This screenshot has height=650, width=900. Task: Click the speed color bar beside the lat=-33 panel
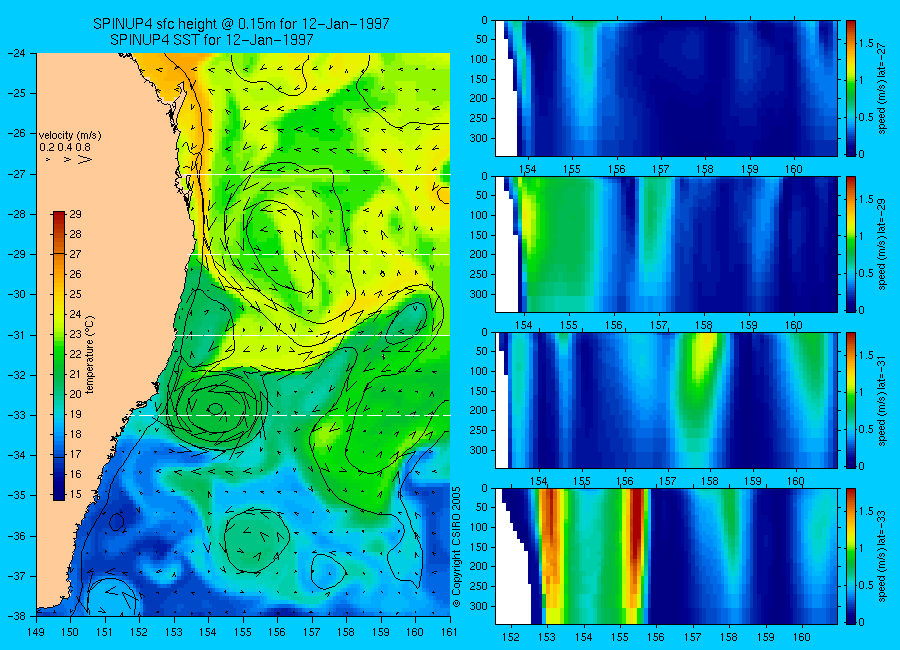coord(851,556)
